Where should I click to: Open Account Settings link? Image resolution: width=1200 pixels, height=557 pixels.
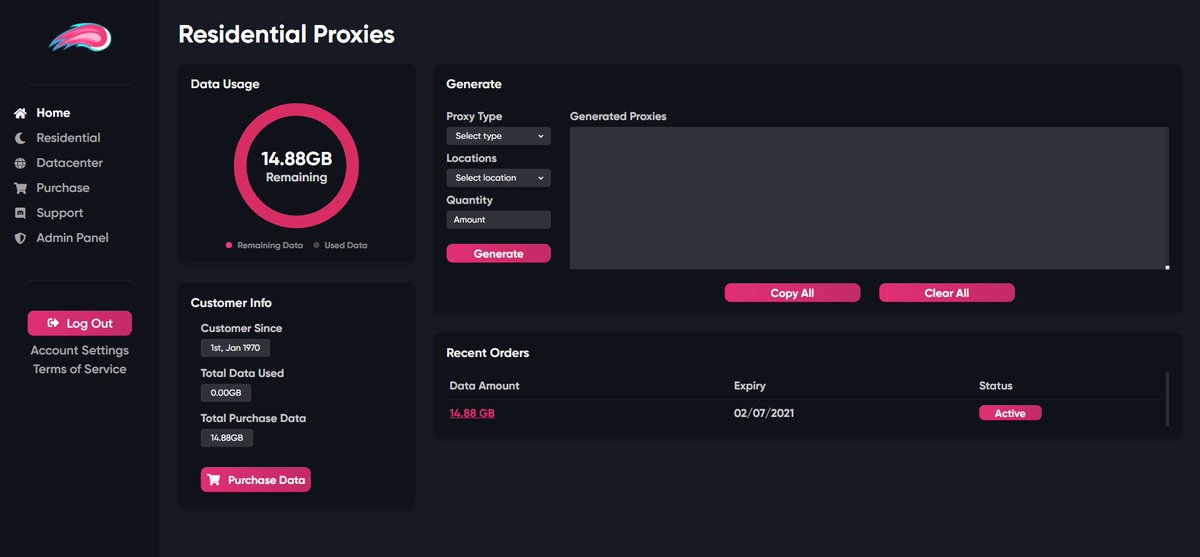point(80,350)
